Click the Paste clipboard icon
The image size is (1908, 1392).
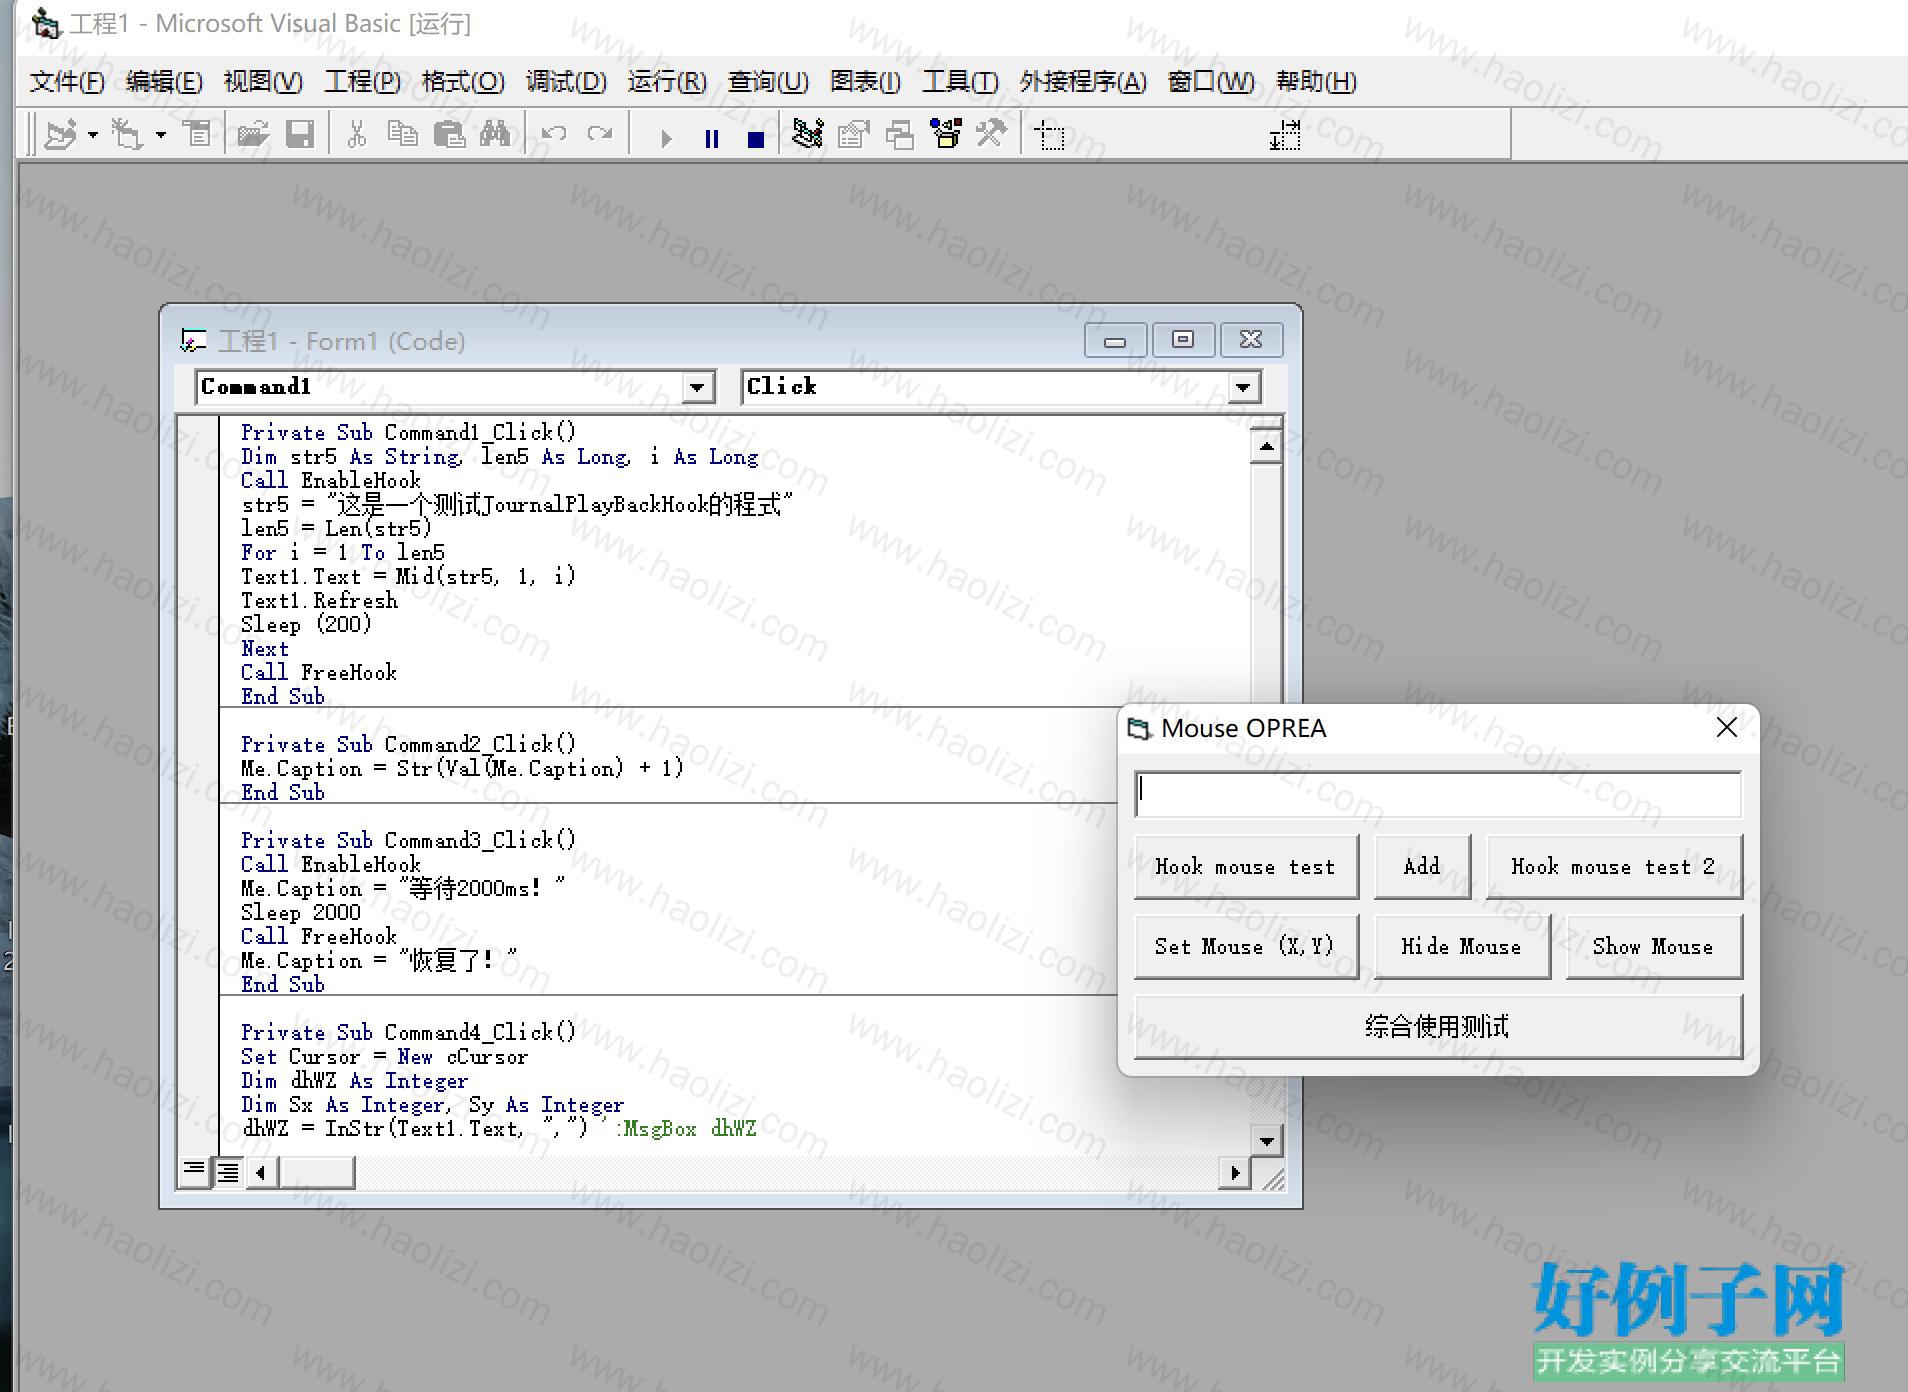(450, 134)
